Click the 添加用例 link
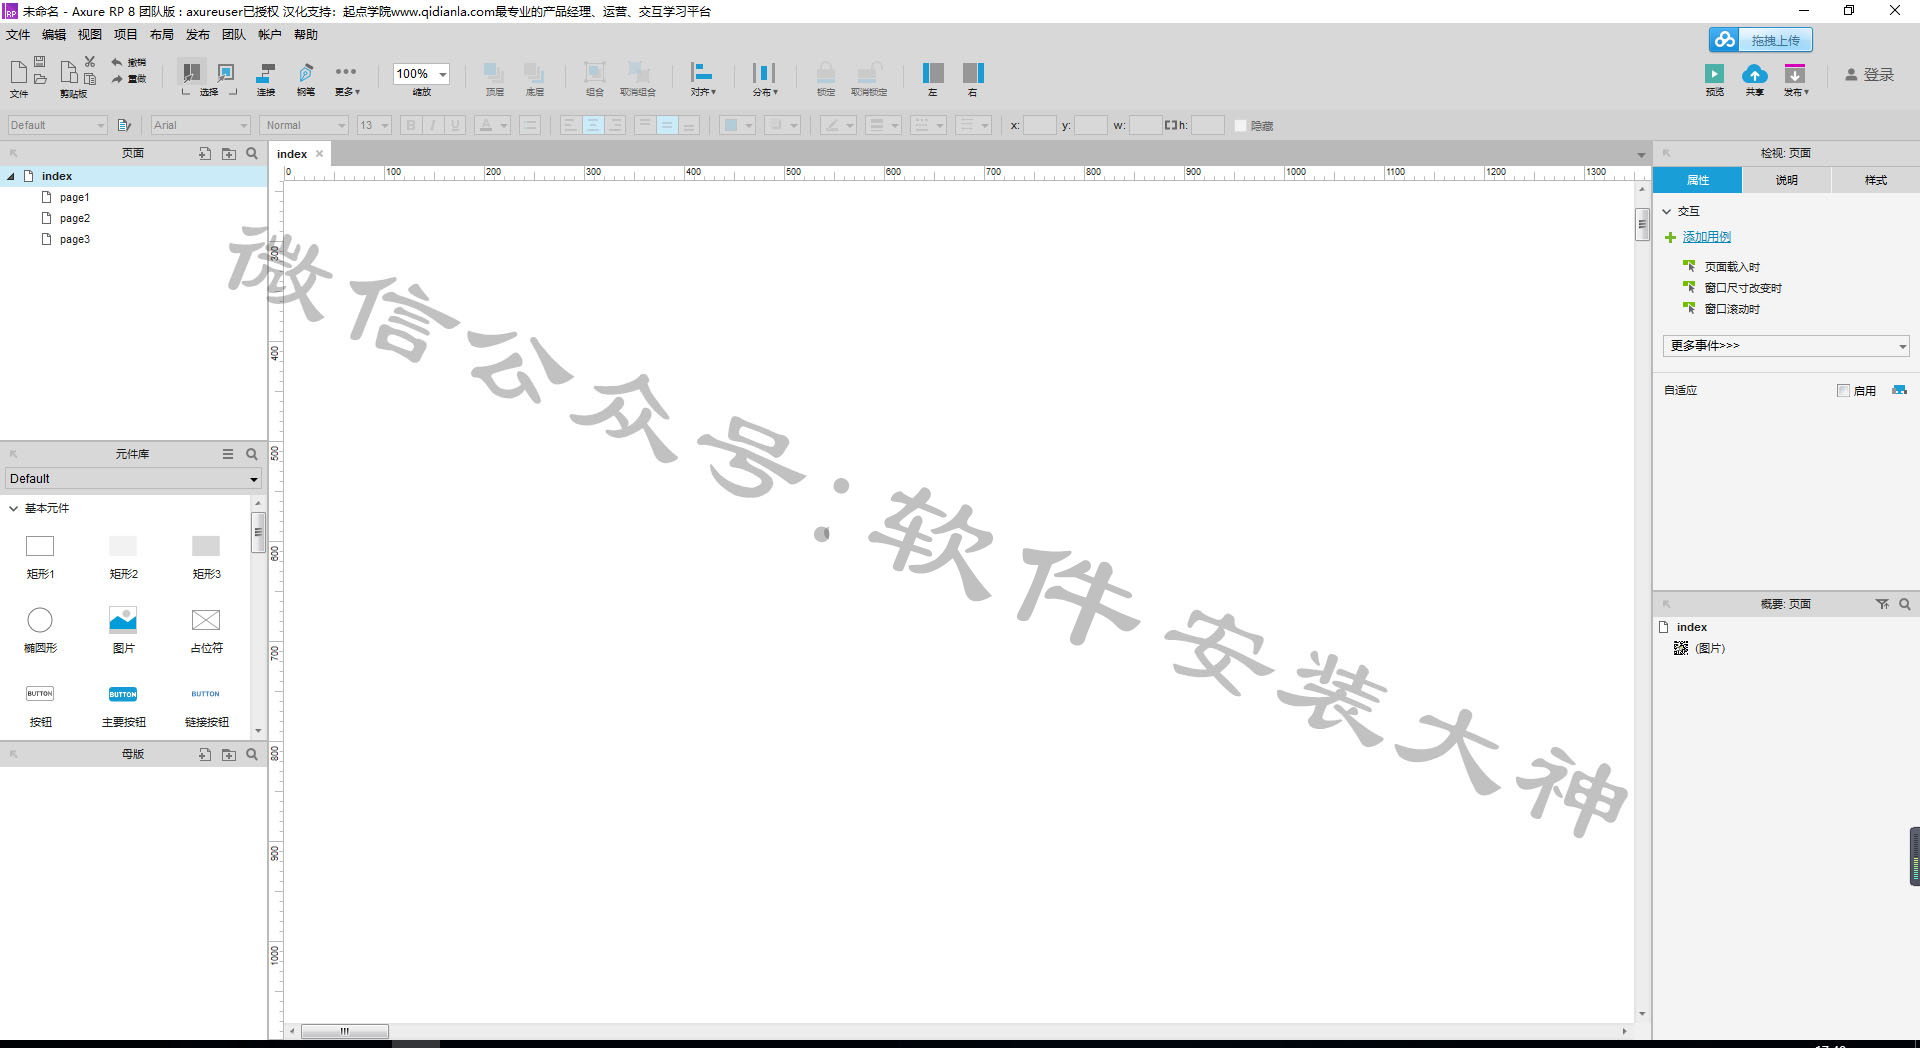Viewport: 1920px width, 1048px height. click(x=1707, y=237)
